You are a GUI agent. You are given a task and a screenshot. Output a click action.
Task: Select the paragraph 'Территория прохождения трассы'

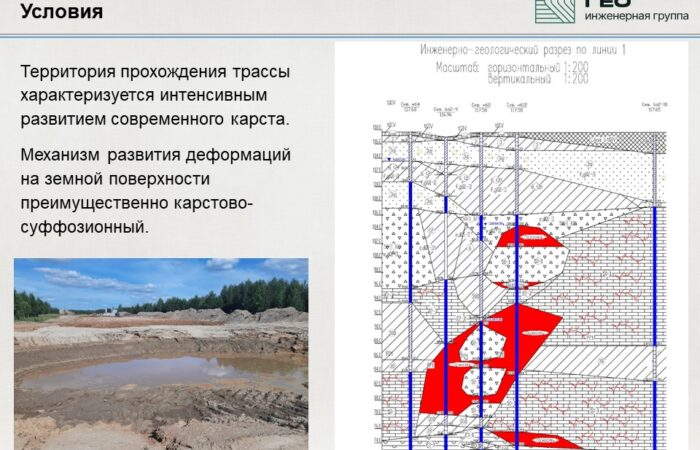tap(155, 95)
